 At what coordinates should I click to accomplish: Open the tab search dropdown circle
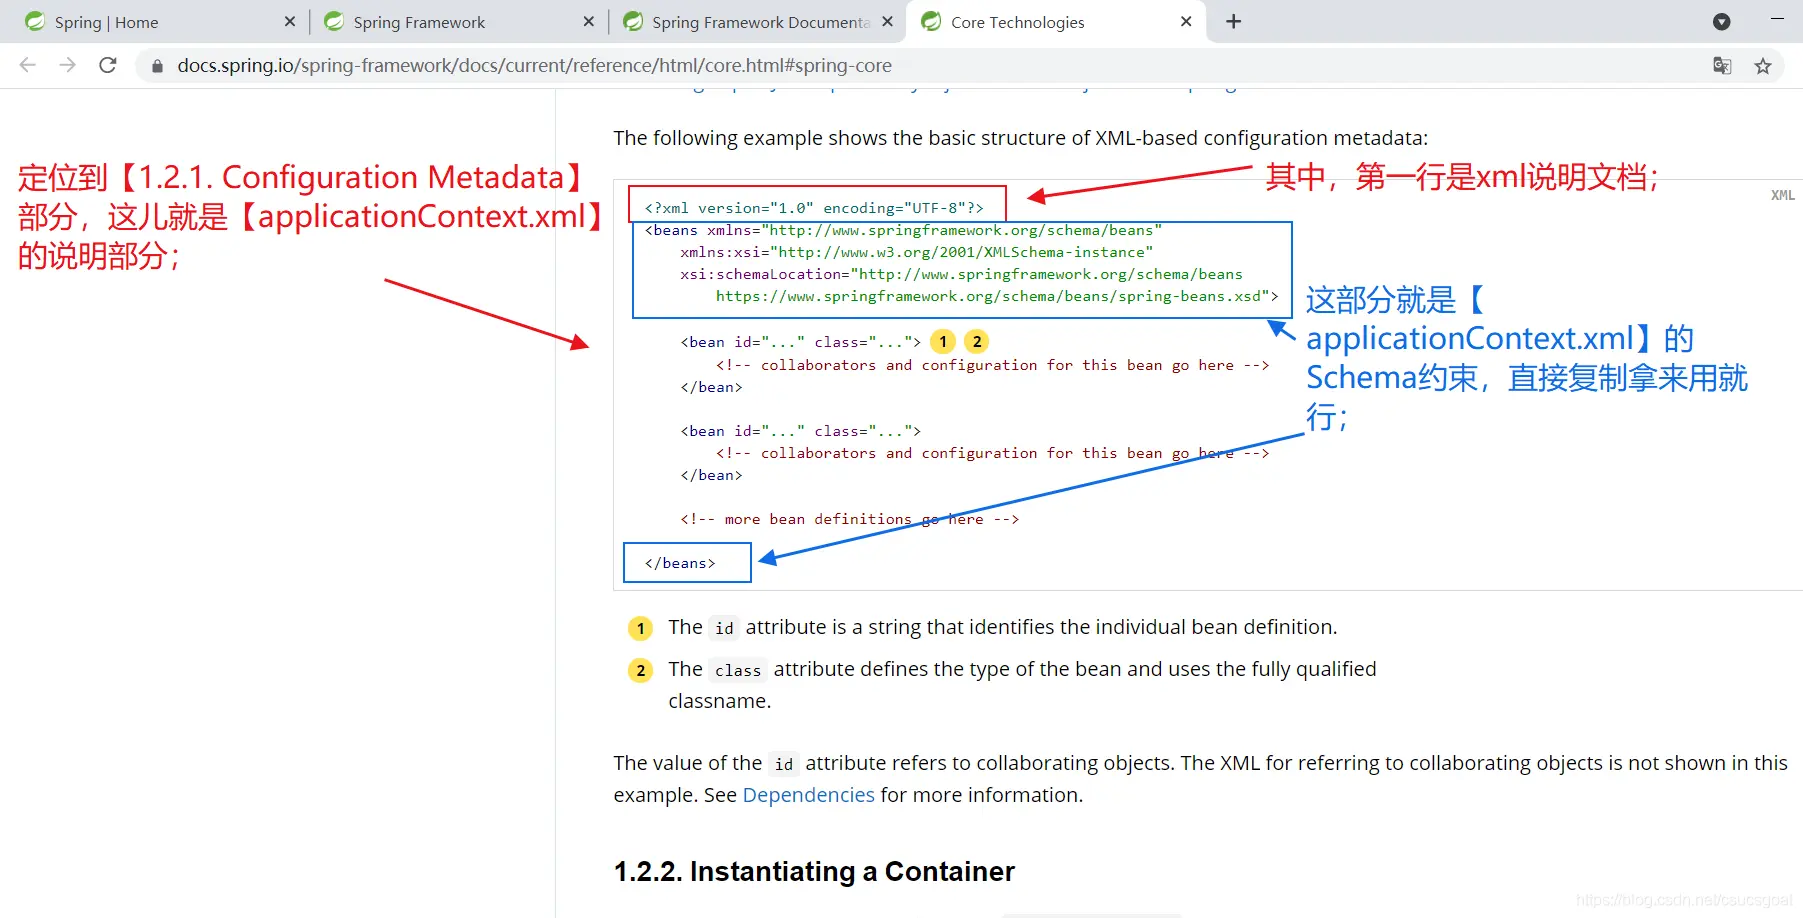[1722, 22]
